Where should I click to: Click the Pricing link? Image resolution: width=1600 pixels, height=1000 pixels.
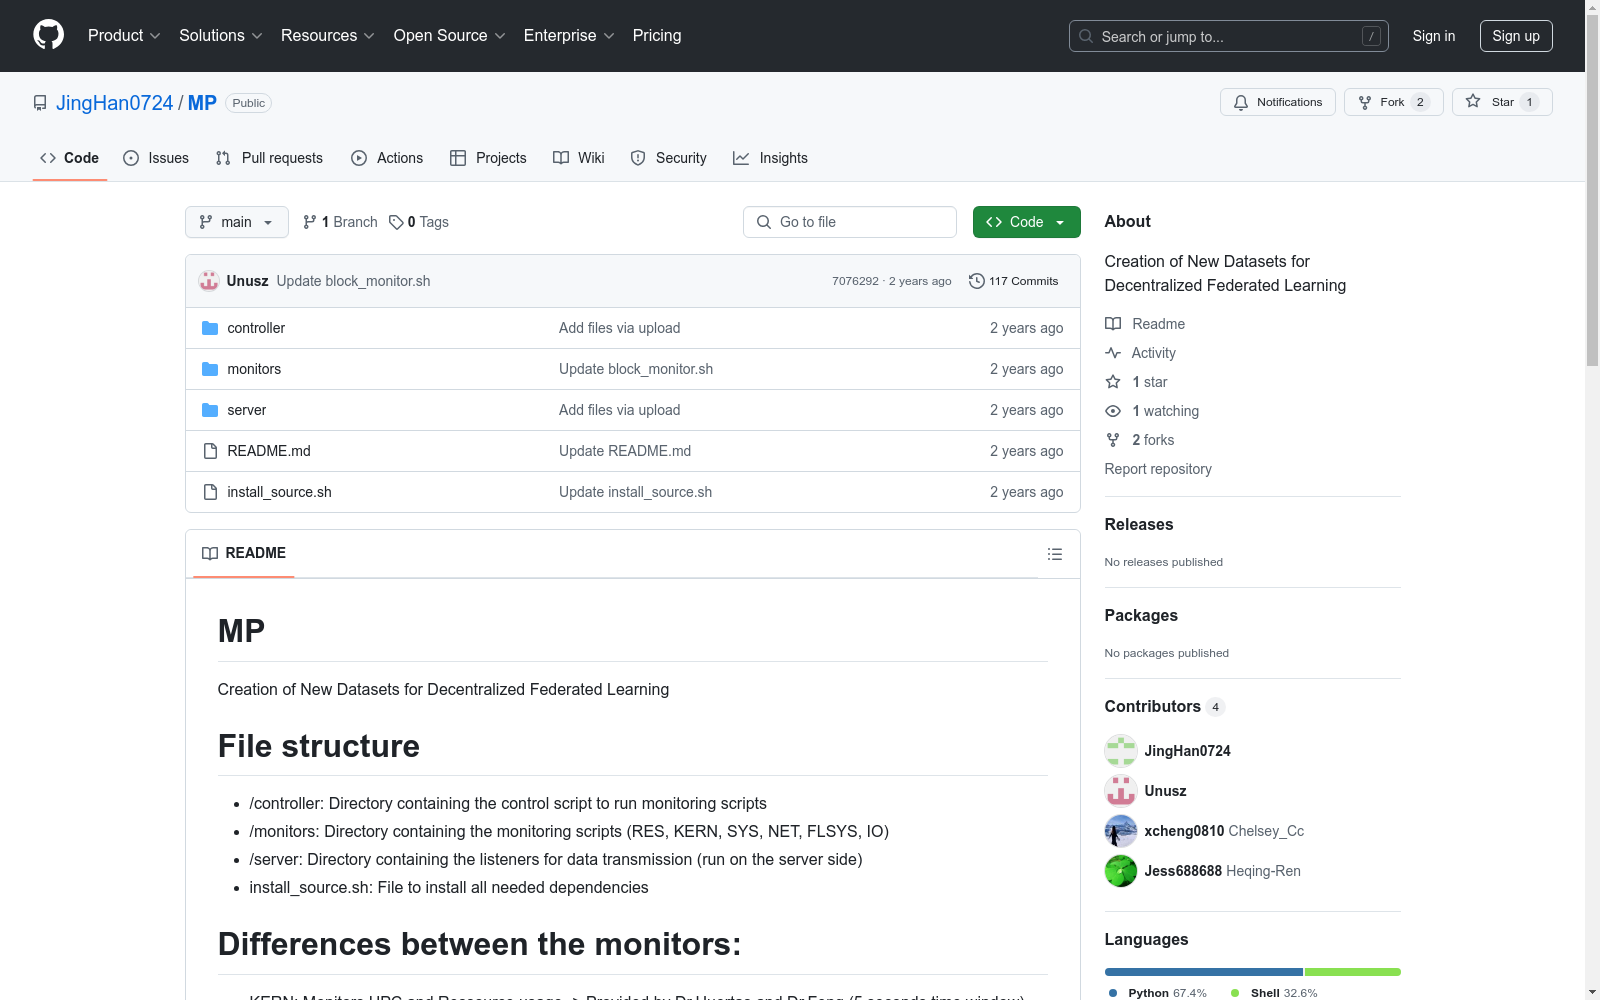657,36
